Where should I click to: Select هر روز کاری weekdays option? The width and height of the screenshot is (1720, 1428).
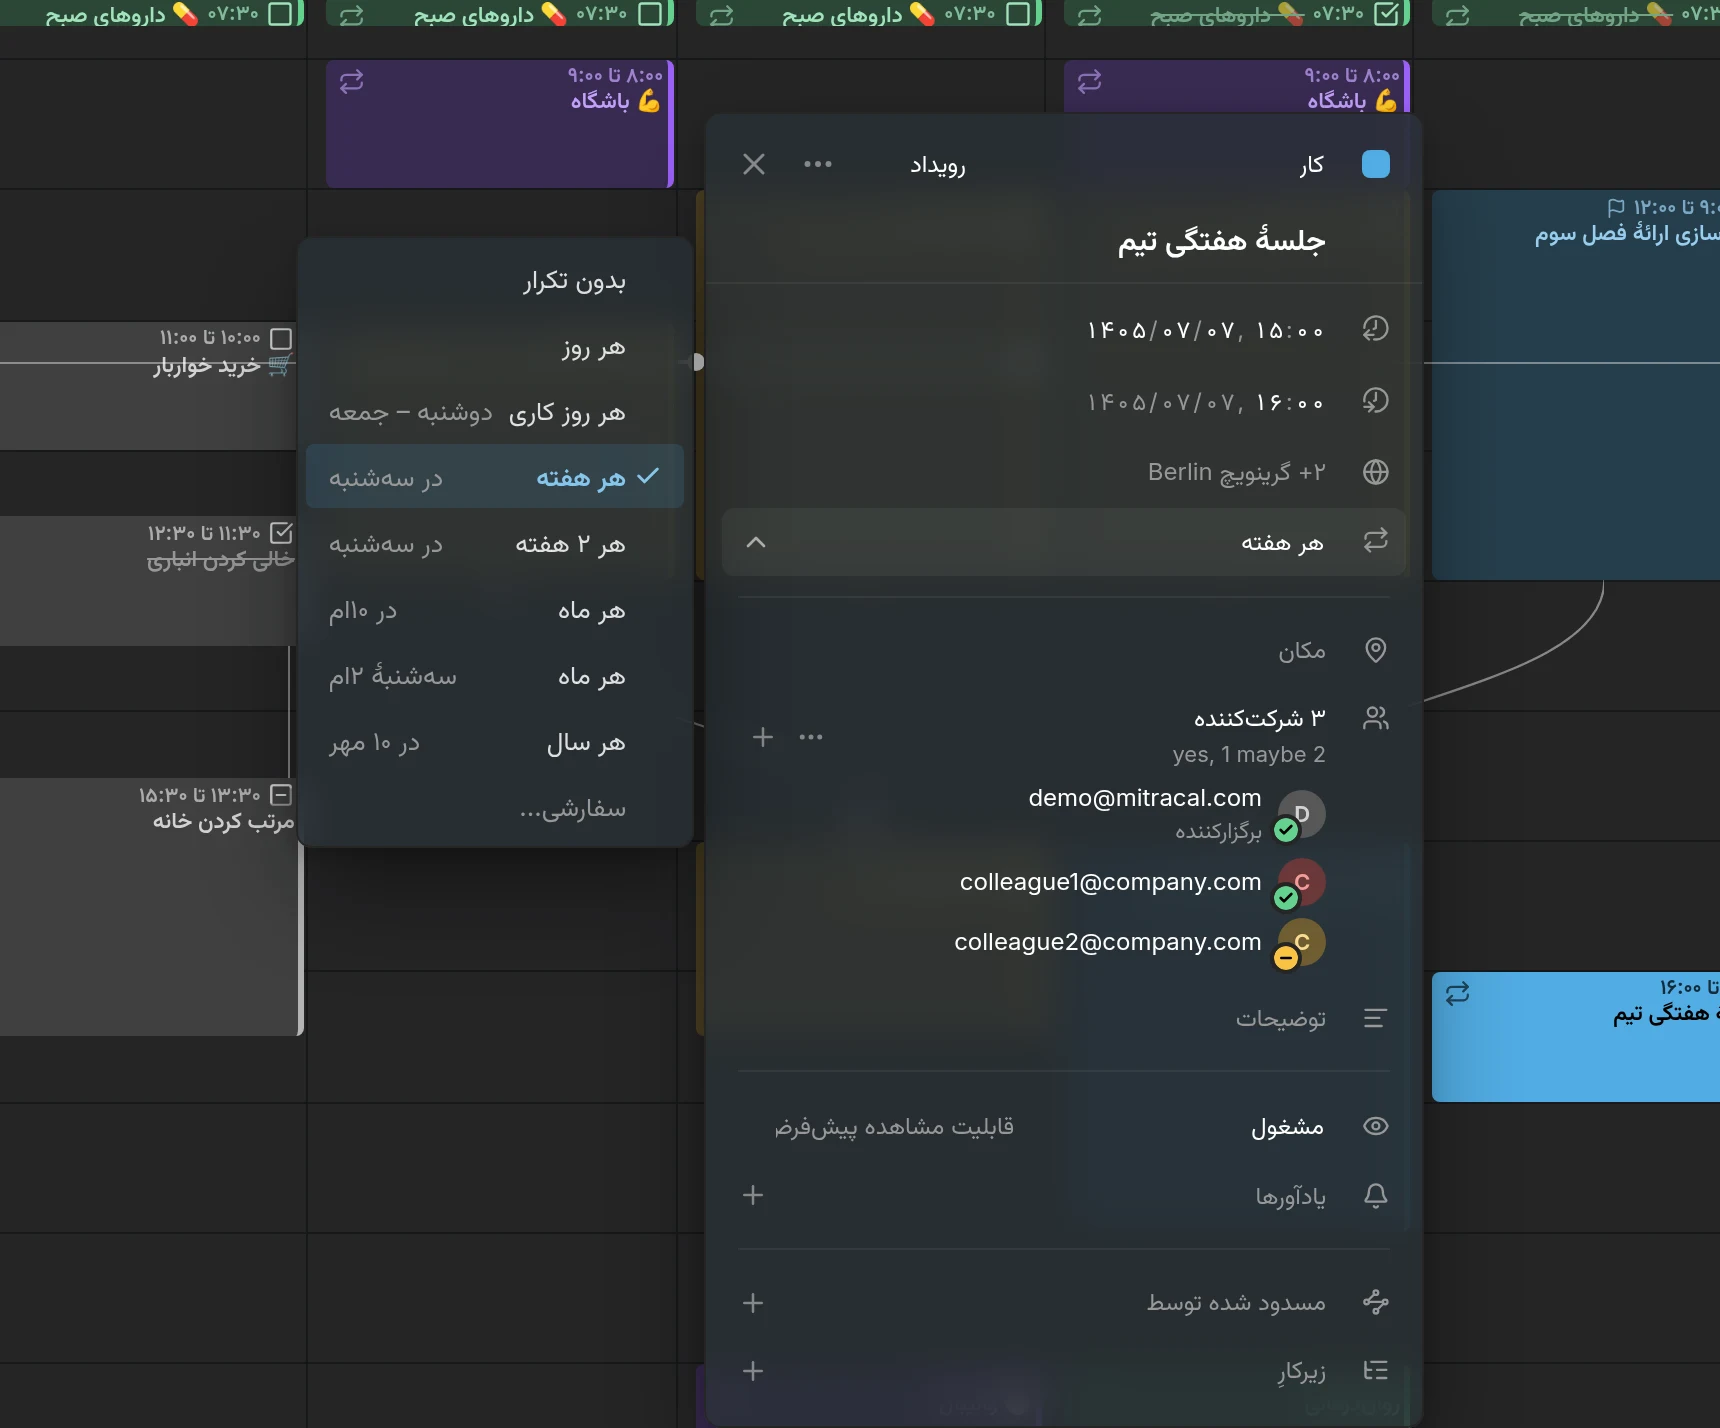coord(495,413)
